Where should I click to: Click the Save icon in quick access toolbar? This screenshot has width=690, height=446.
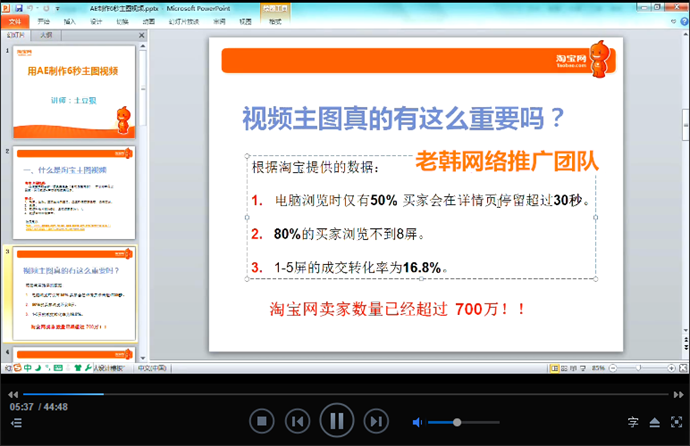19,8
